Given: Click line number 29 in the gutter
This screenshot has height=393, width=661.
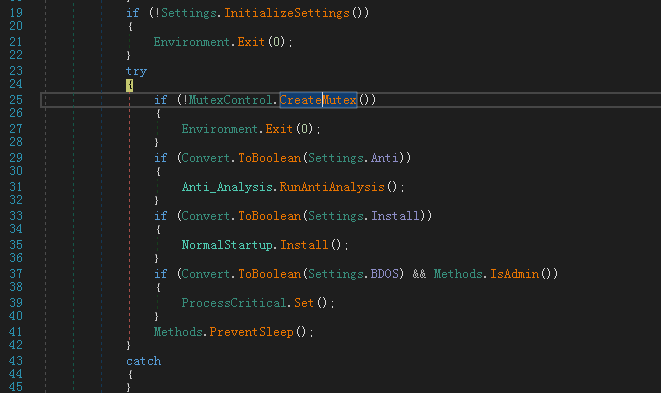Looking at the screenshot, I should point(16,158).
